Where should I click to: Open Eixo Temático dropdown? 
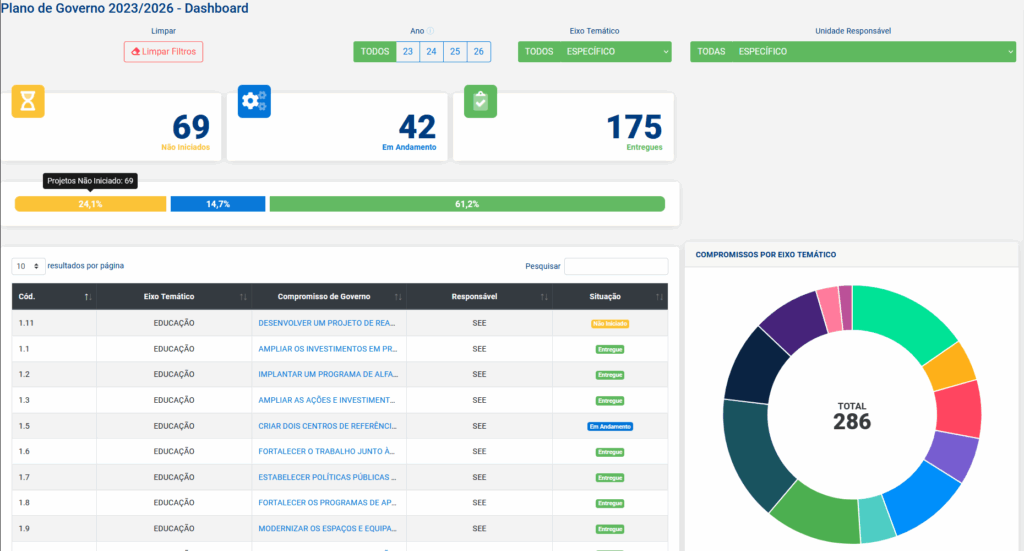[x=594, y=51]
